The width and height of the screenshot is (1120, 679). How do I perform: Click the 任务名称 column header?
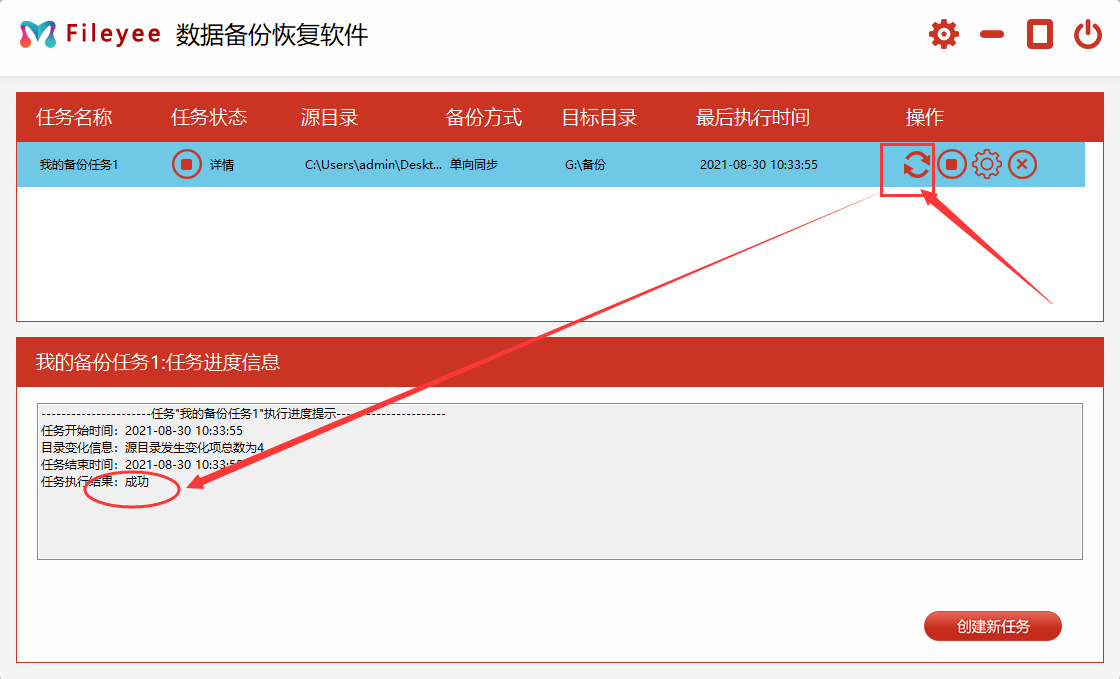(x=74, y=118)
